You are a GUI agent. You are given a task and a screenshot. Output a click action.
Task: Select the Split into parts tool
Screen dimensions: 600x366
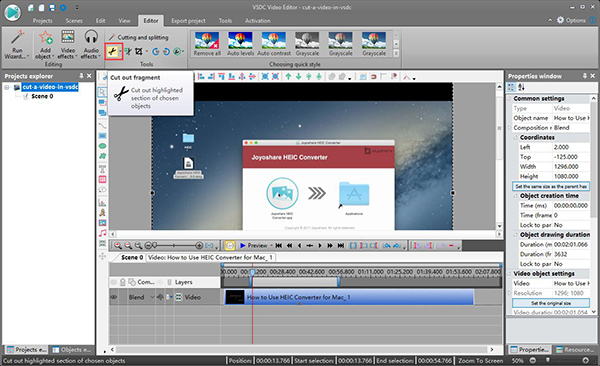coord(128,51)
